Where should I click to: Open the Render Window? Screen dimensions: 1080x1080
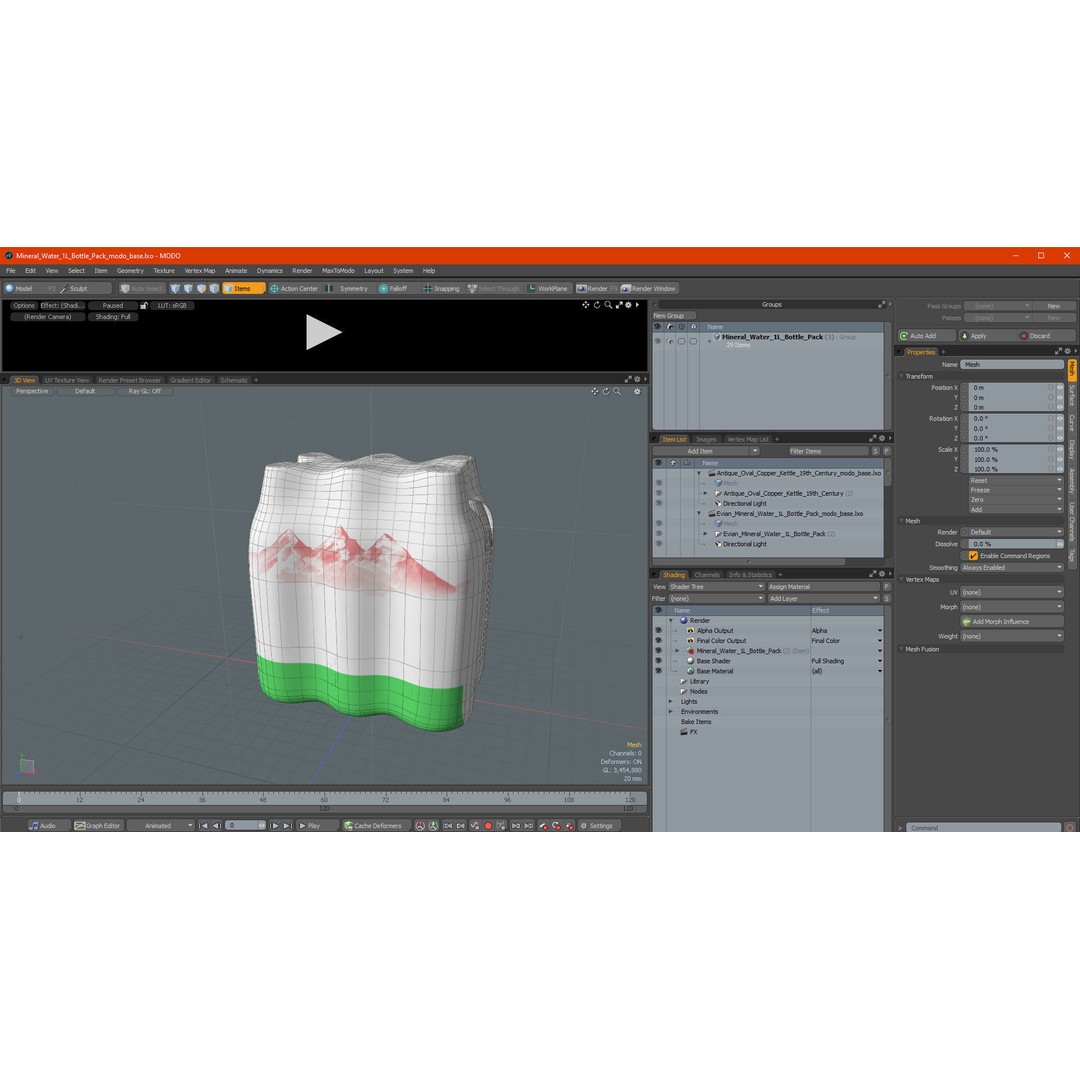[649, 289]
